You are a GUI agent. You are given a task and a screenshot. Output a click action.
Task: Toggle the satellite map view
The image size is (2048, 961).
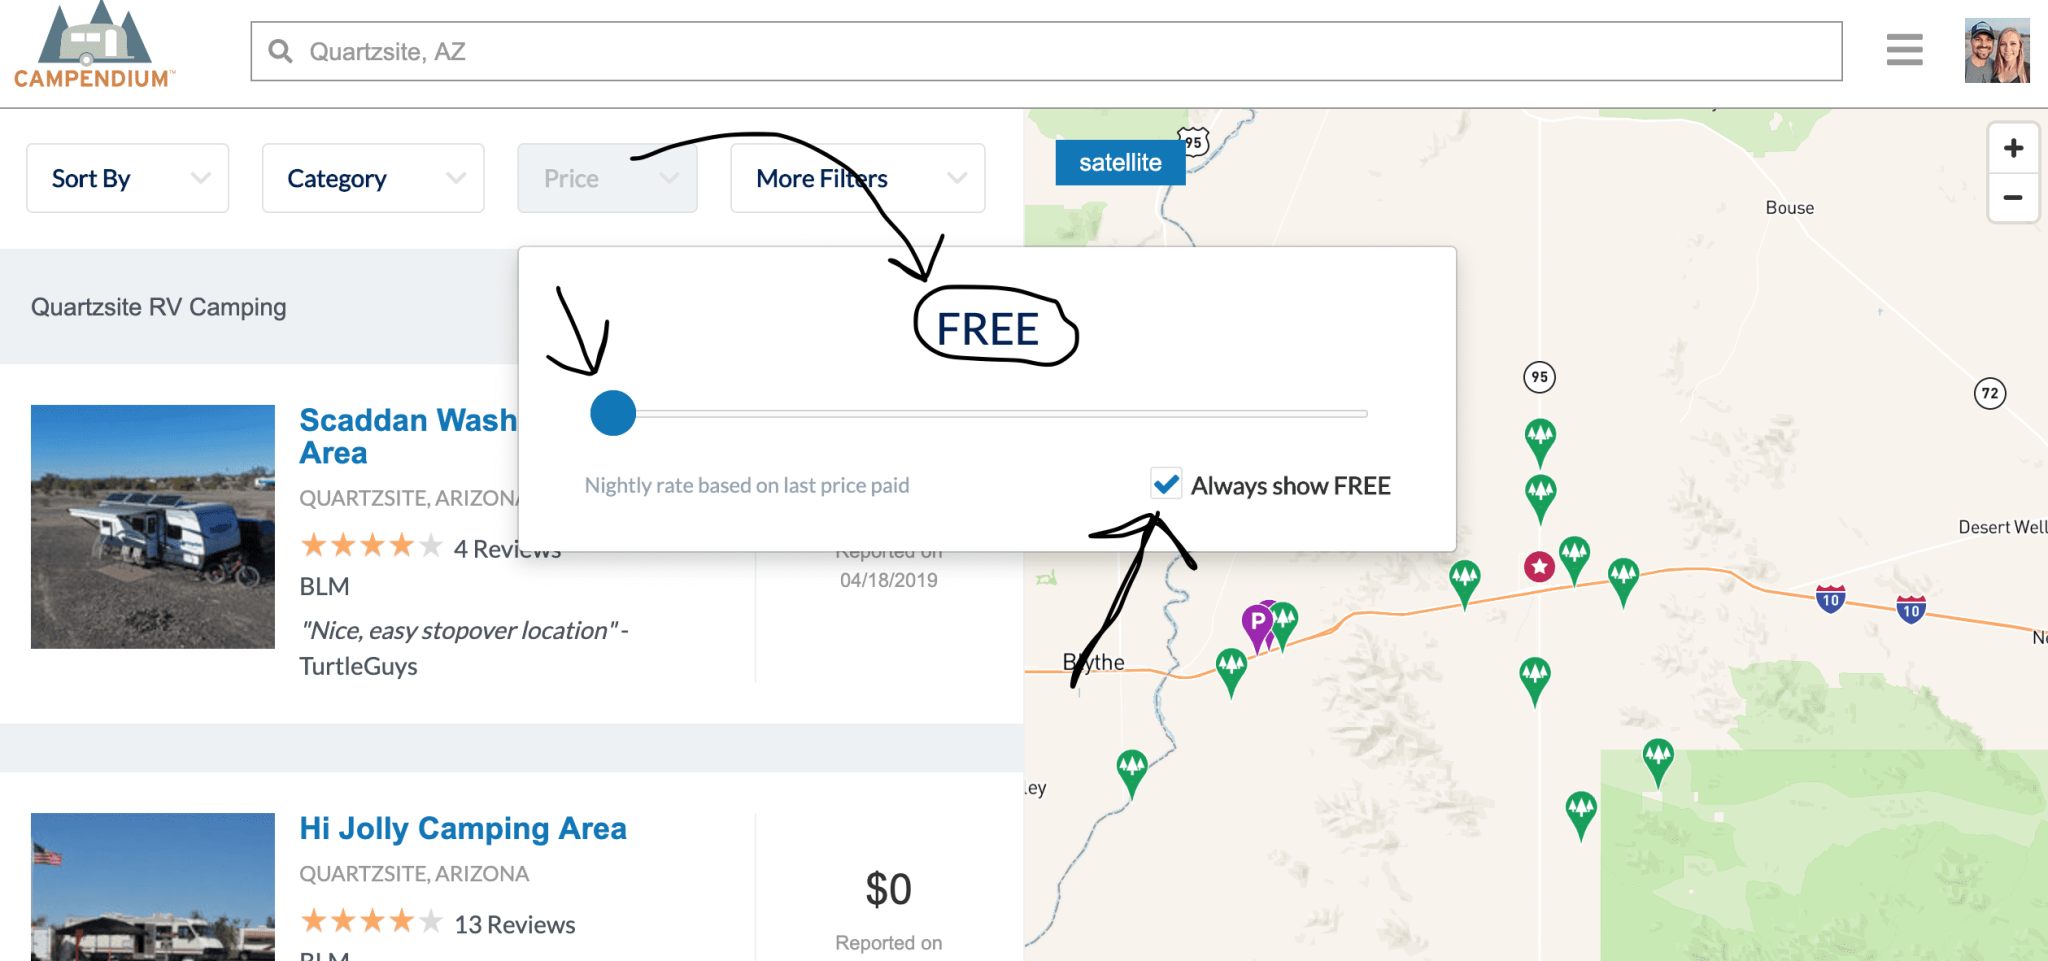1120,161
